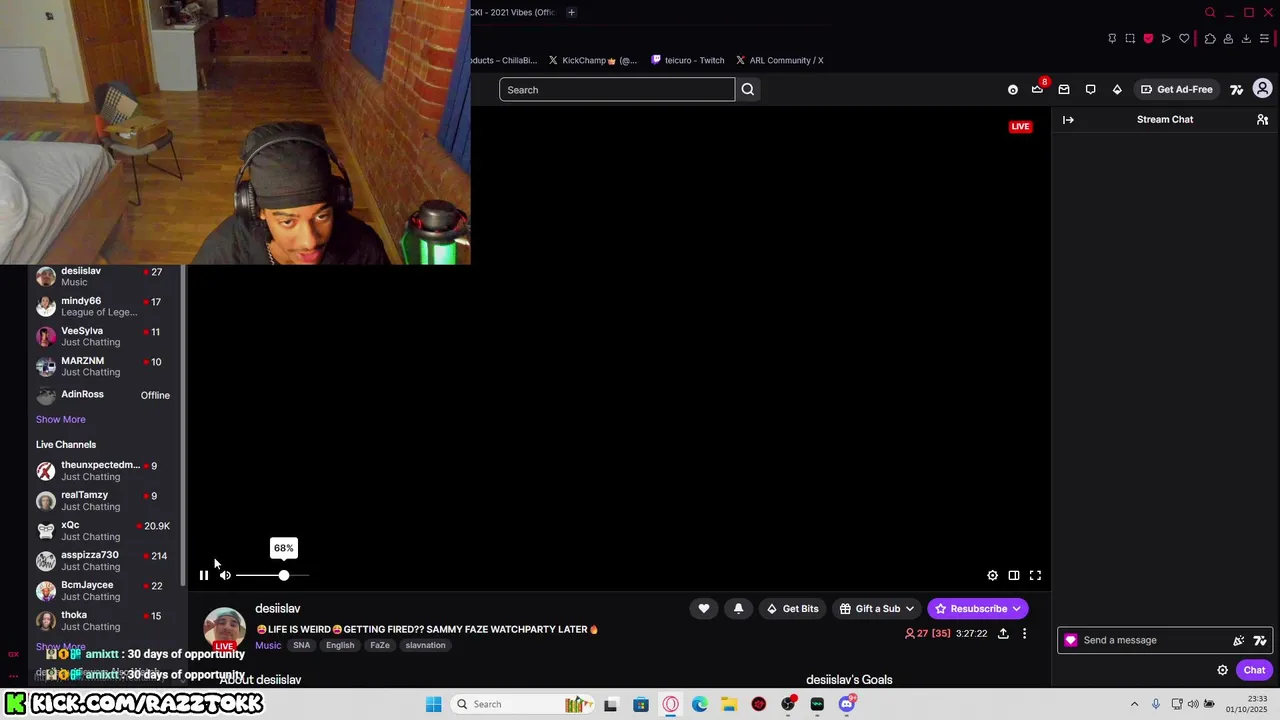The image size is (1280, 720).
Task: Expand Show More under followed channels
Action: pyautogui.click(x=61, y=419)
